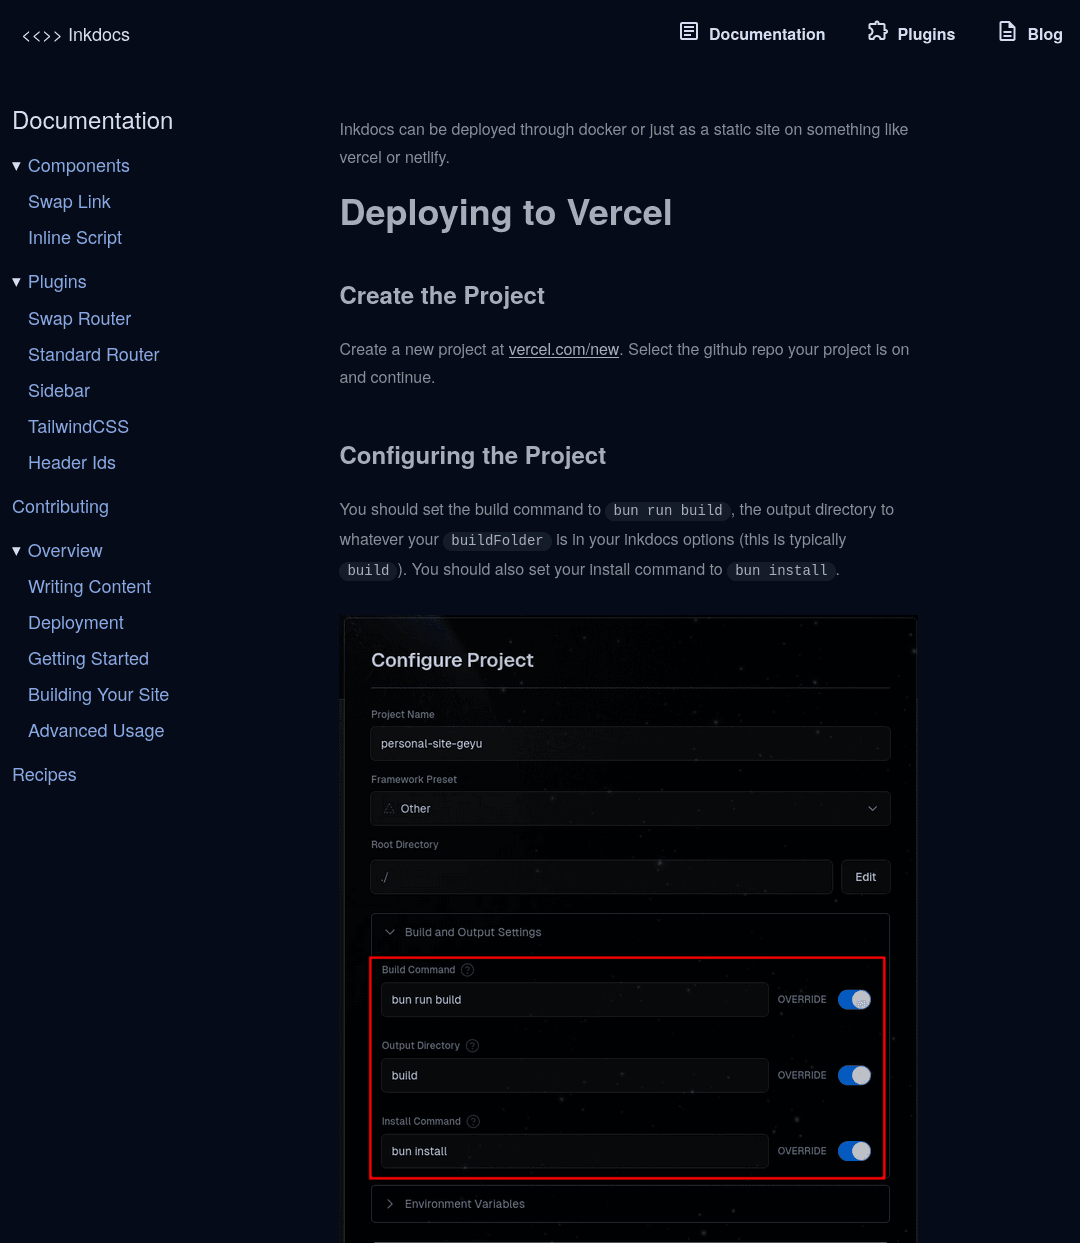Click the Deploying to Vercel heading
This screenshot has width=1080, height=1243.
tap(506, 213)
